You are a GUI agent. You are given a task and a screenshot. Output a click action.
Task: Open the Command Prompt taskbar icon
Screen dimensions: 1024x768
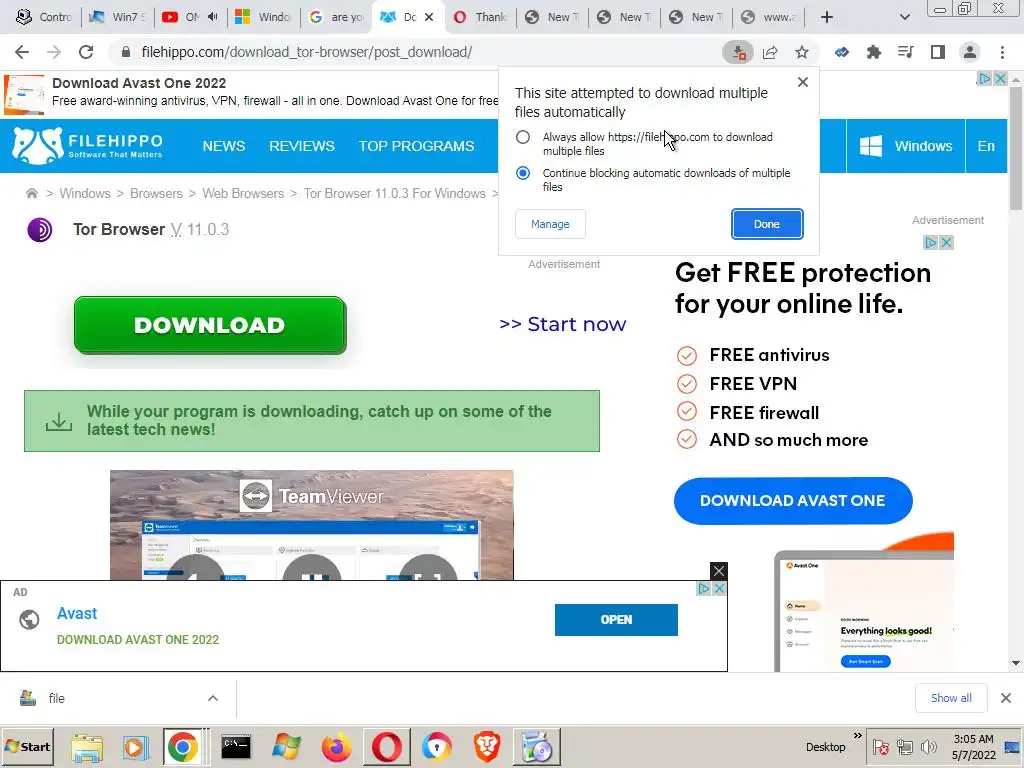pos(236,746)
